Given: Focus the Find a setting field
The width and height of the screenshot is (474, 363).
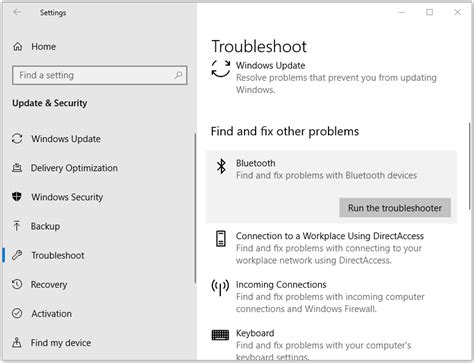Looking at the screenshot, I should pos(99,75).
